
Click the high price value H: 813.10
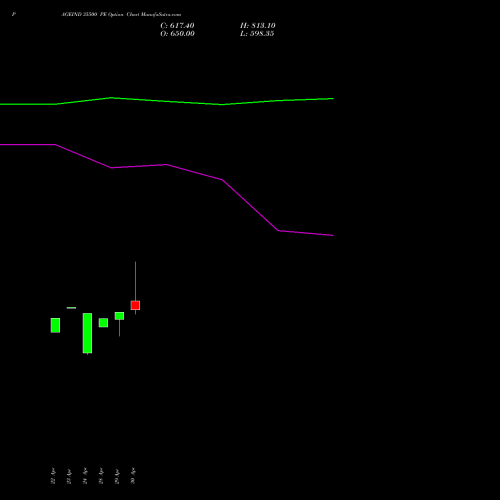coord(257,26)
